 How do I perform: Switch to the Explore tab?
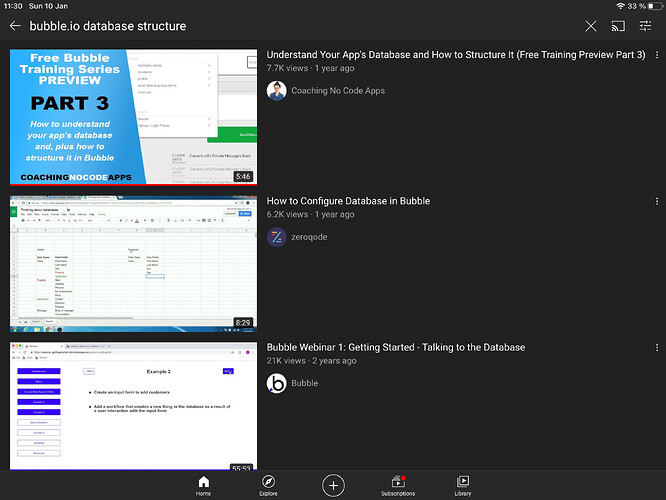tap(268, 486)
